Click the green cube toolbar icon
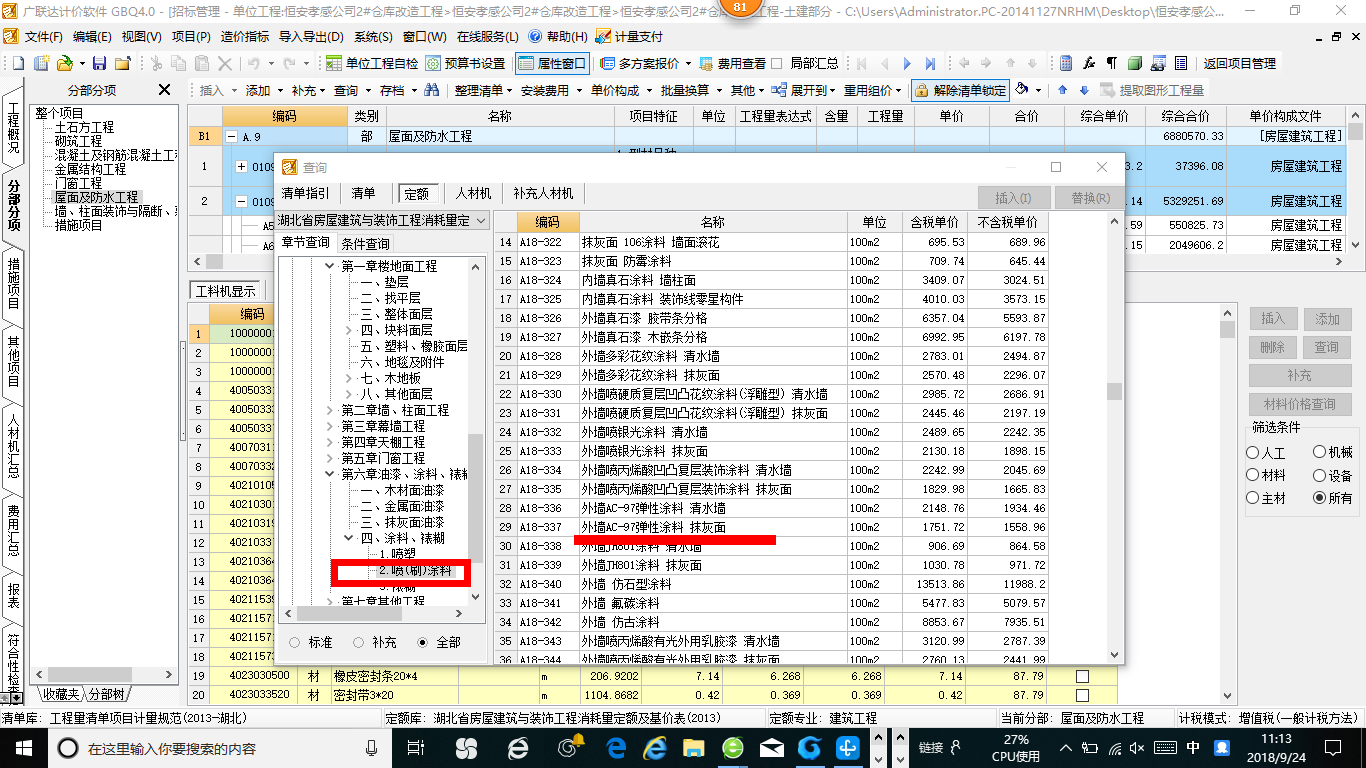The height and width of the screenshot is (768, 1366). [1135, 63]
